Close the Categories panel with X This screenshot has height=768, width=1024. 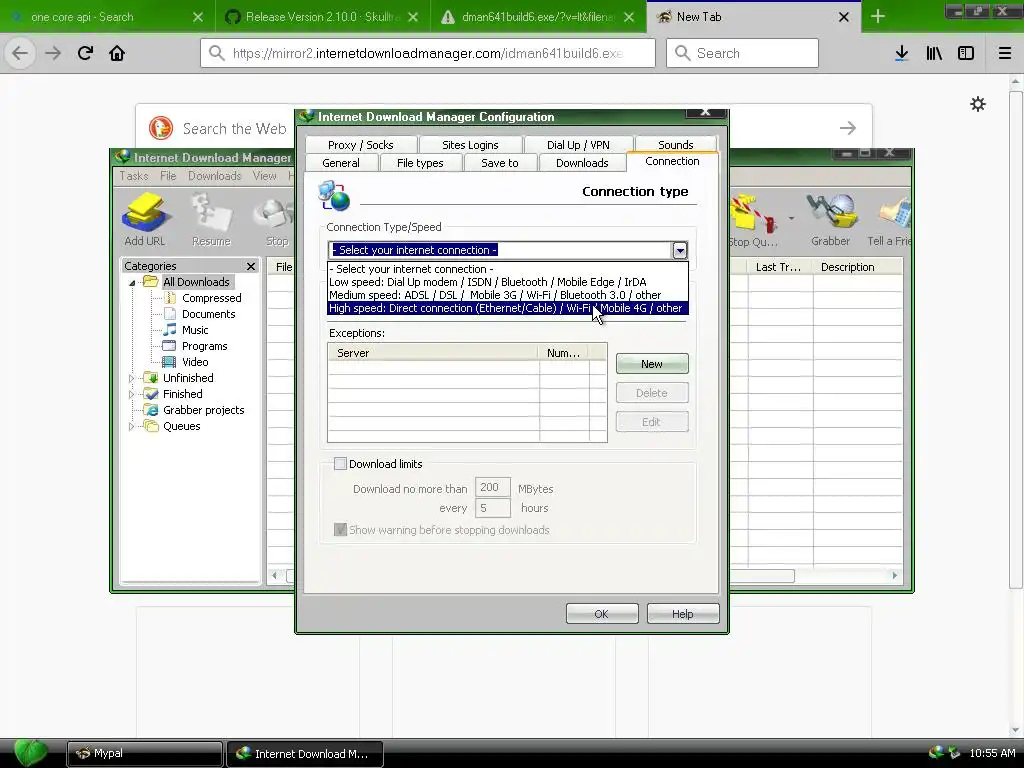tap(251, 266)
